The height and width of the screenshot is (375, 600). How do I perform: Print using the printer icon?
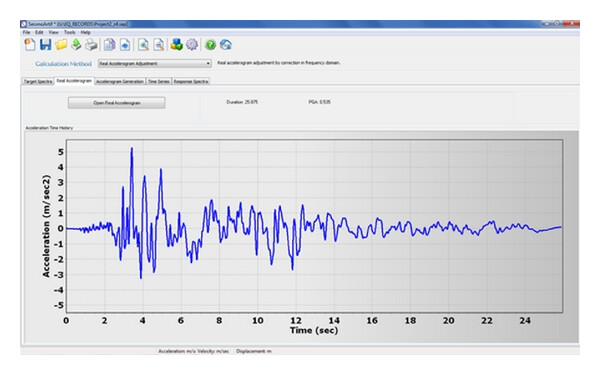pos(91,45)
